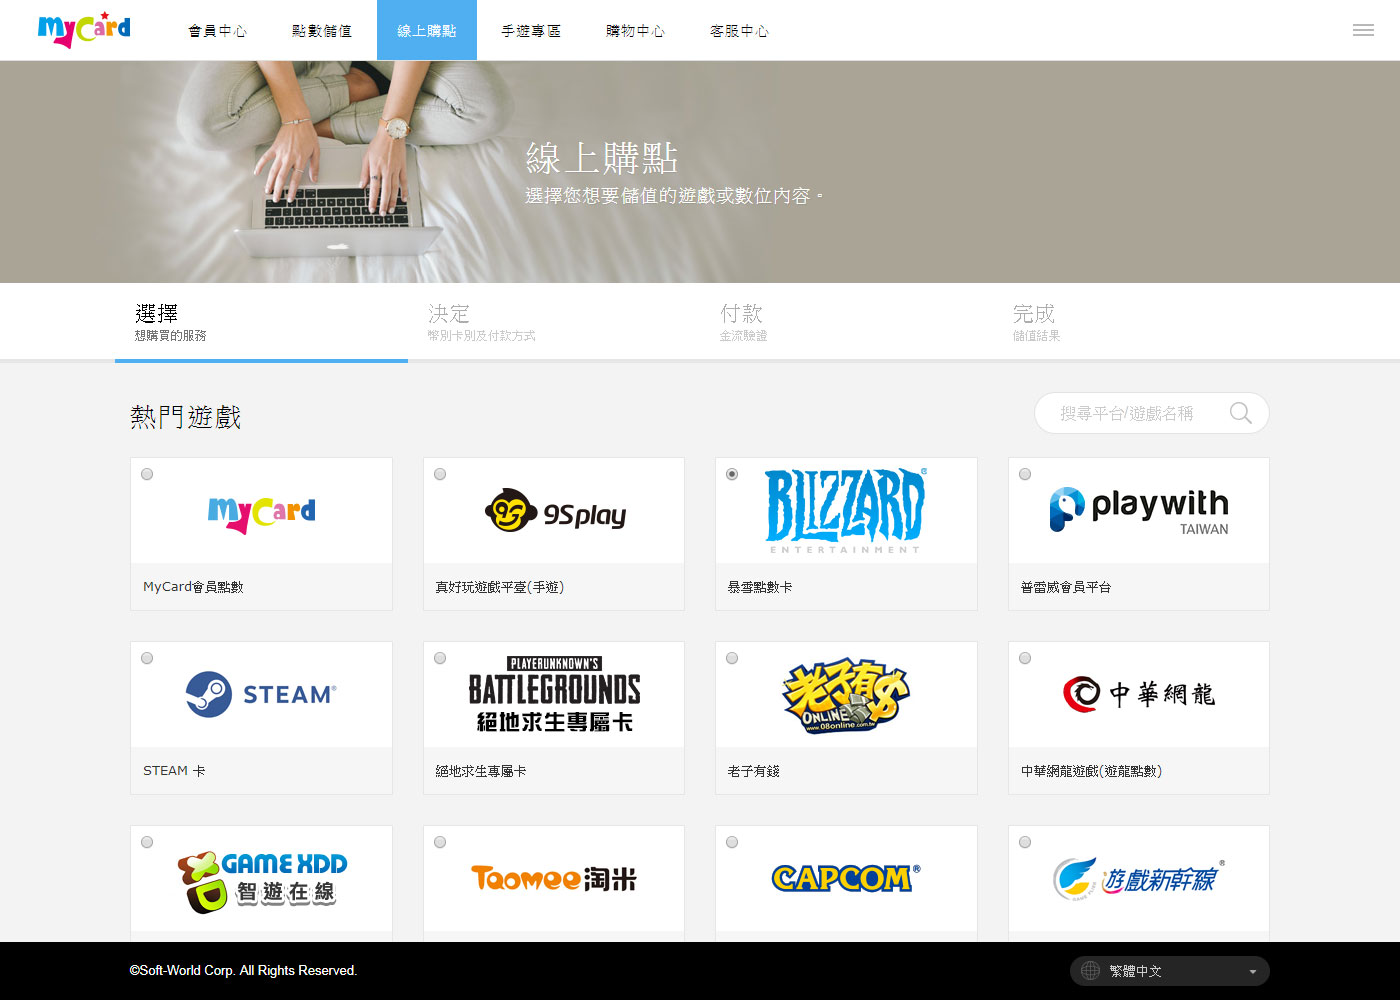The height and width of the screenshot is (1000, 1400).
Task: Click the 暴雪點數卡 label
Action: [x=760, y=587]
